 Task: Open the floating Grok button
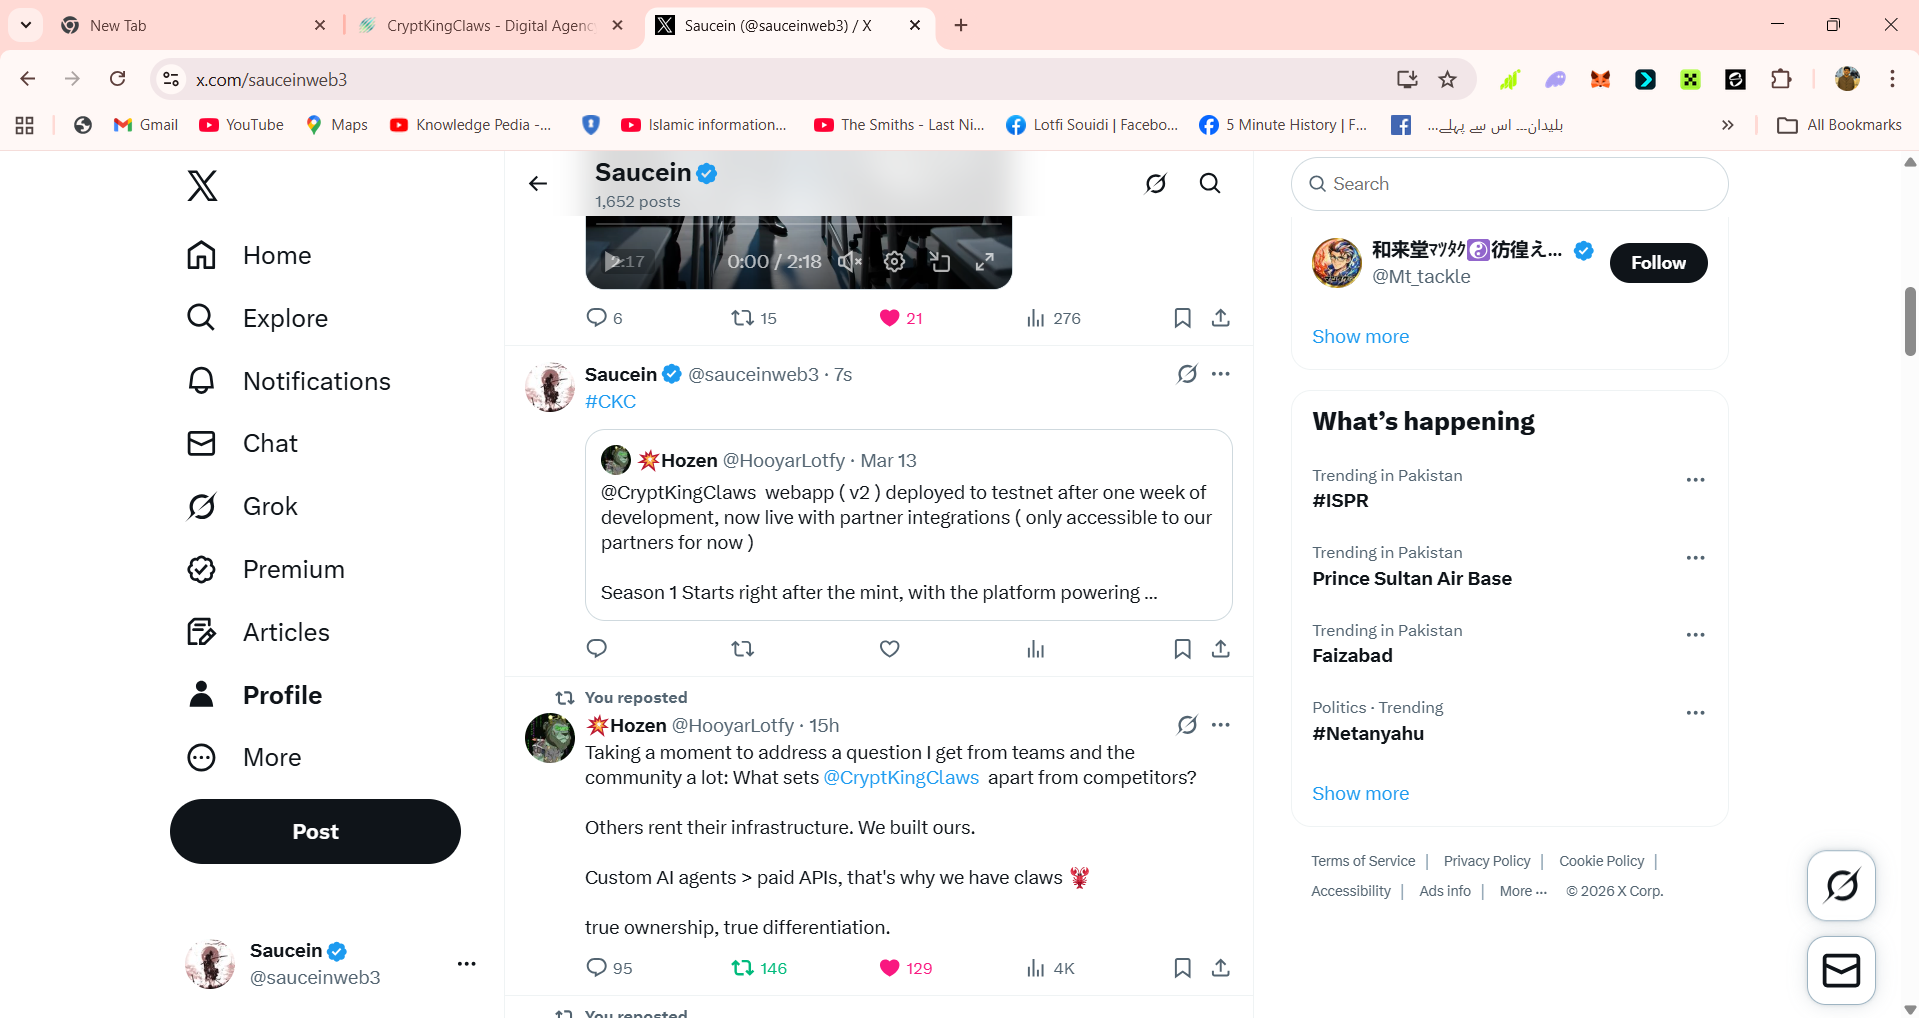pyautogui.click(x=1841, y=886)
